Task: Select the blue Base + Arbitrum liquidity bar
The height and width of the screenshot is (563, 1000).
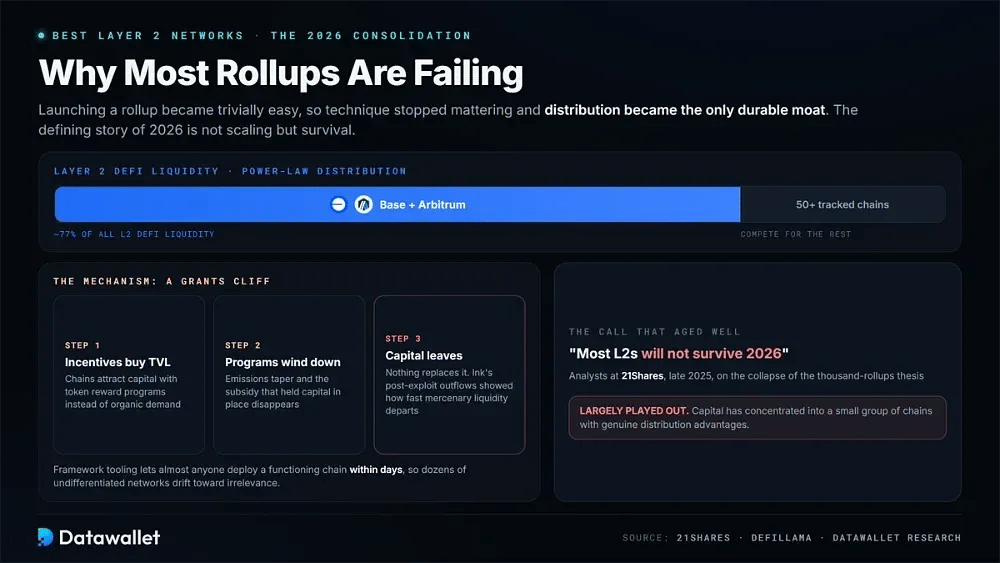Action: (397, 204)
